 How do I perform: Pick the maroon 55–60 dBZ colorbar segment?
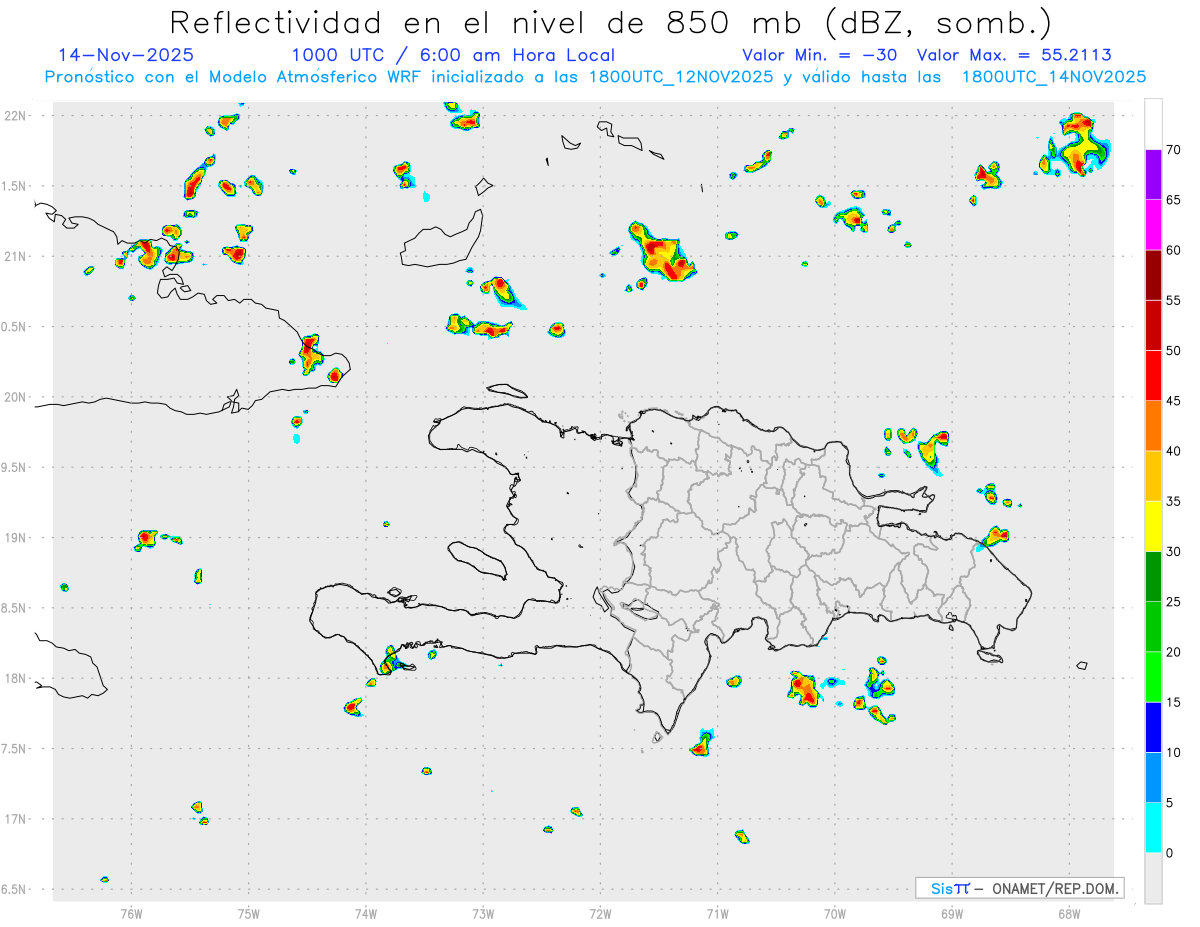point(1153,275)
